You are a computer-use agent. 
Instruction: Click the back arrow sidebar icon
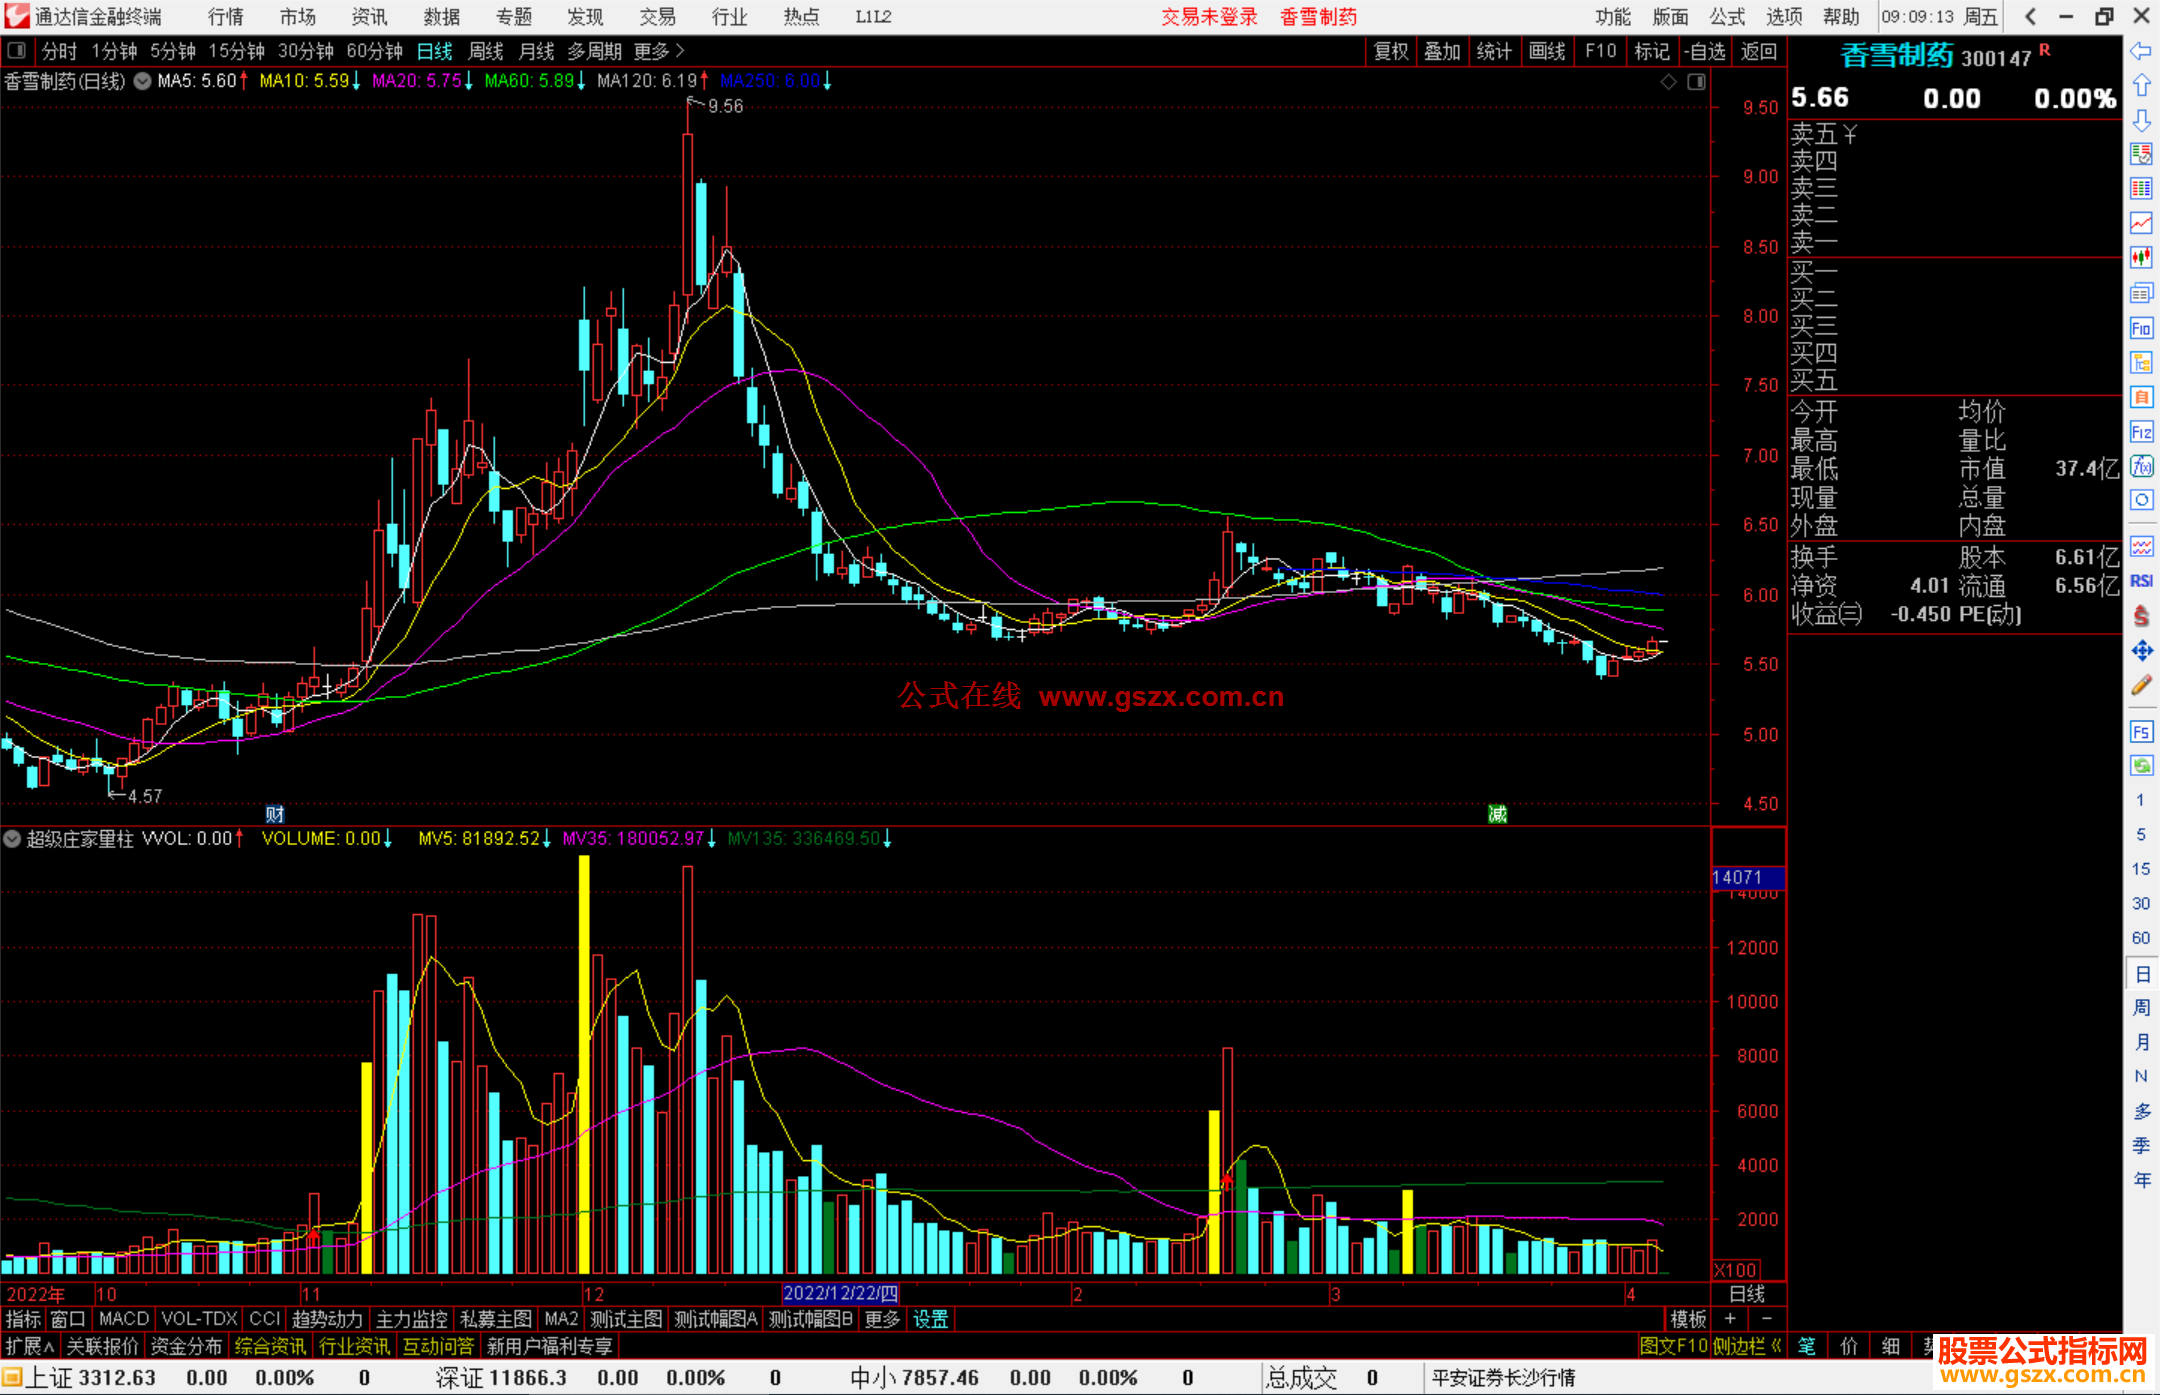[x=2141, y=51]
